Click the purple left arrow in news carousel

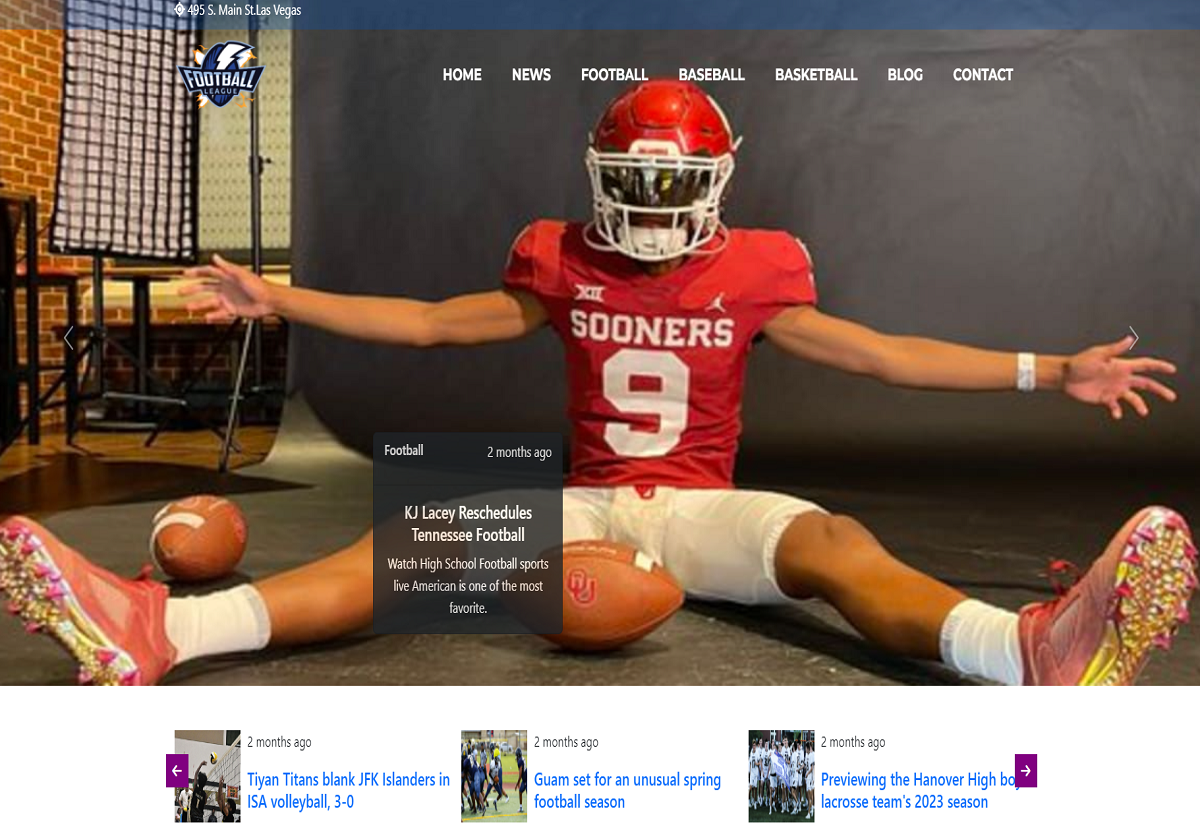click(177, 770)
